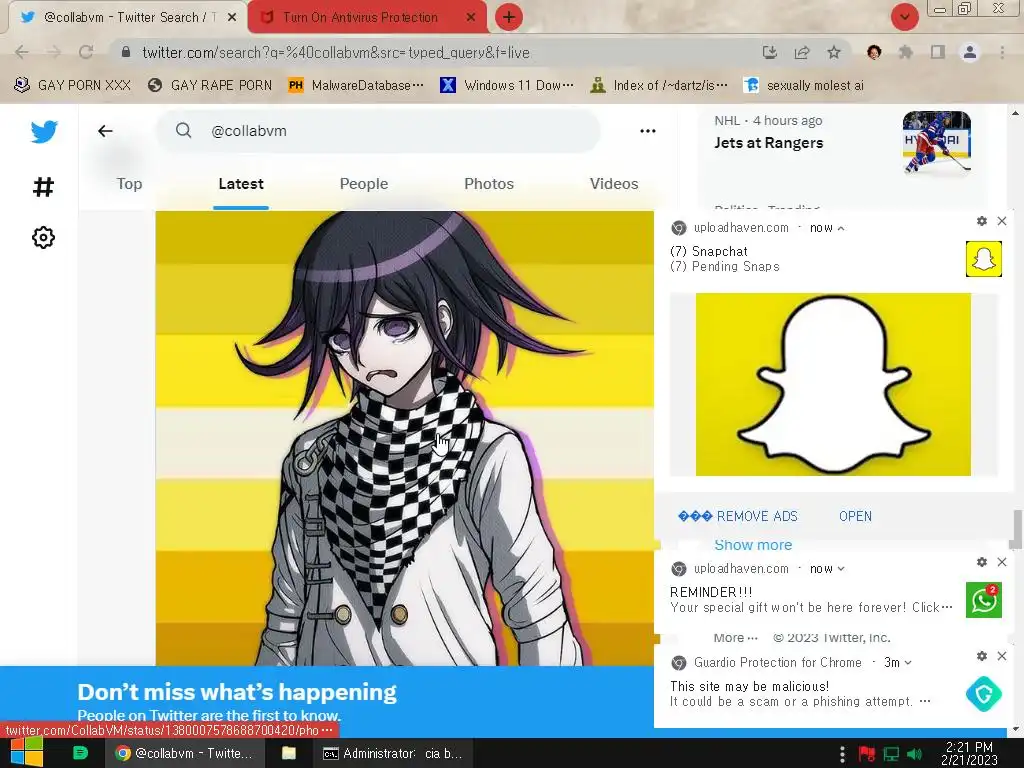Viewport: 1024px width, 768px height.
Task: Click the large Snapchat ghost image
Action: pyautogui.click(x=833, y=384)
